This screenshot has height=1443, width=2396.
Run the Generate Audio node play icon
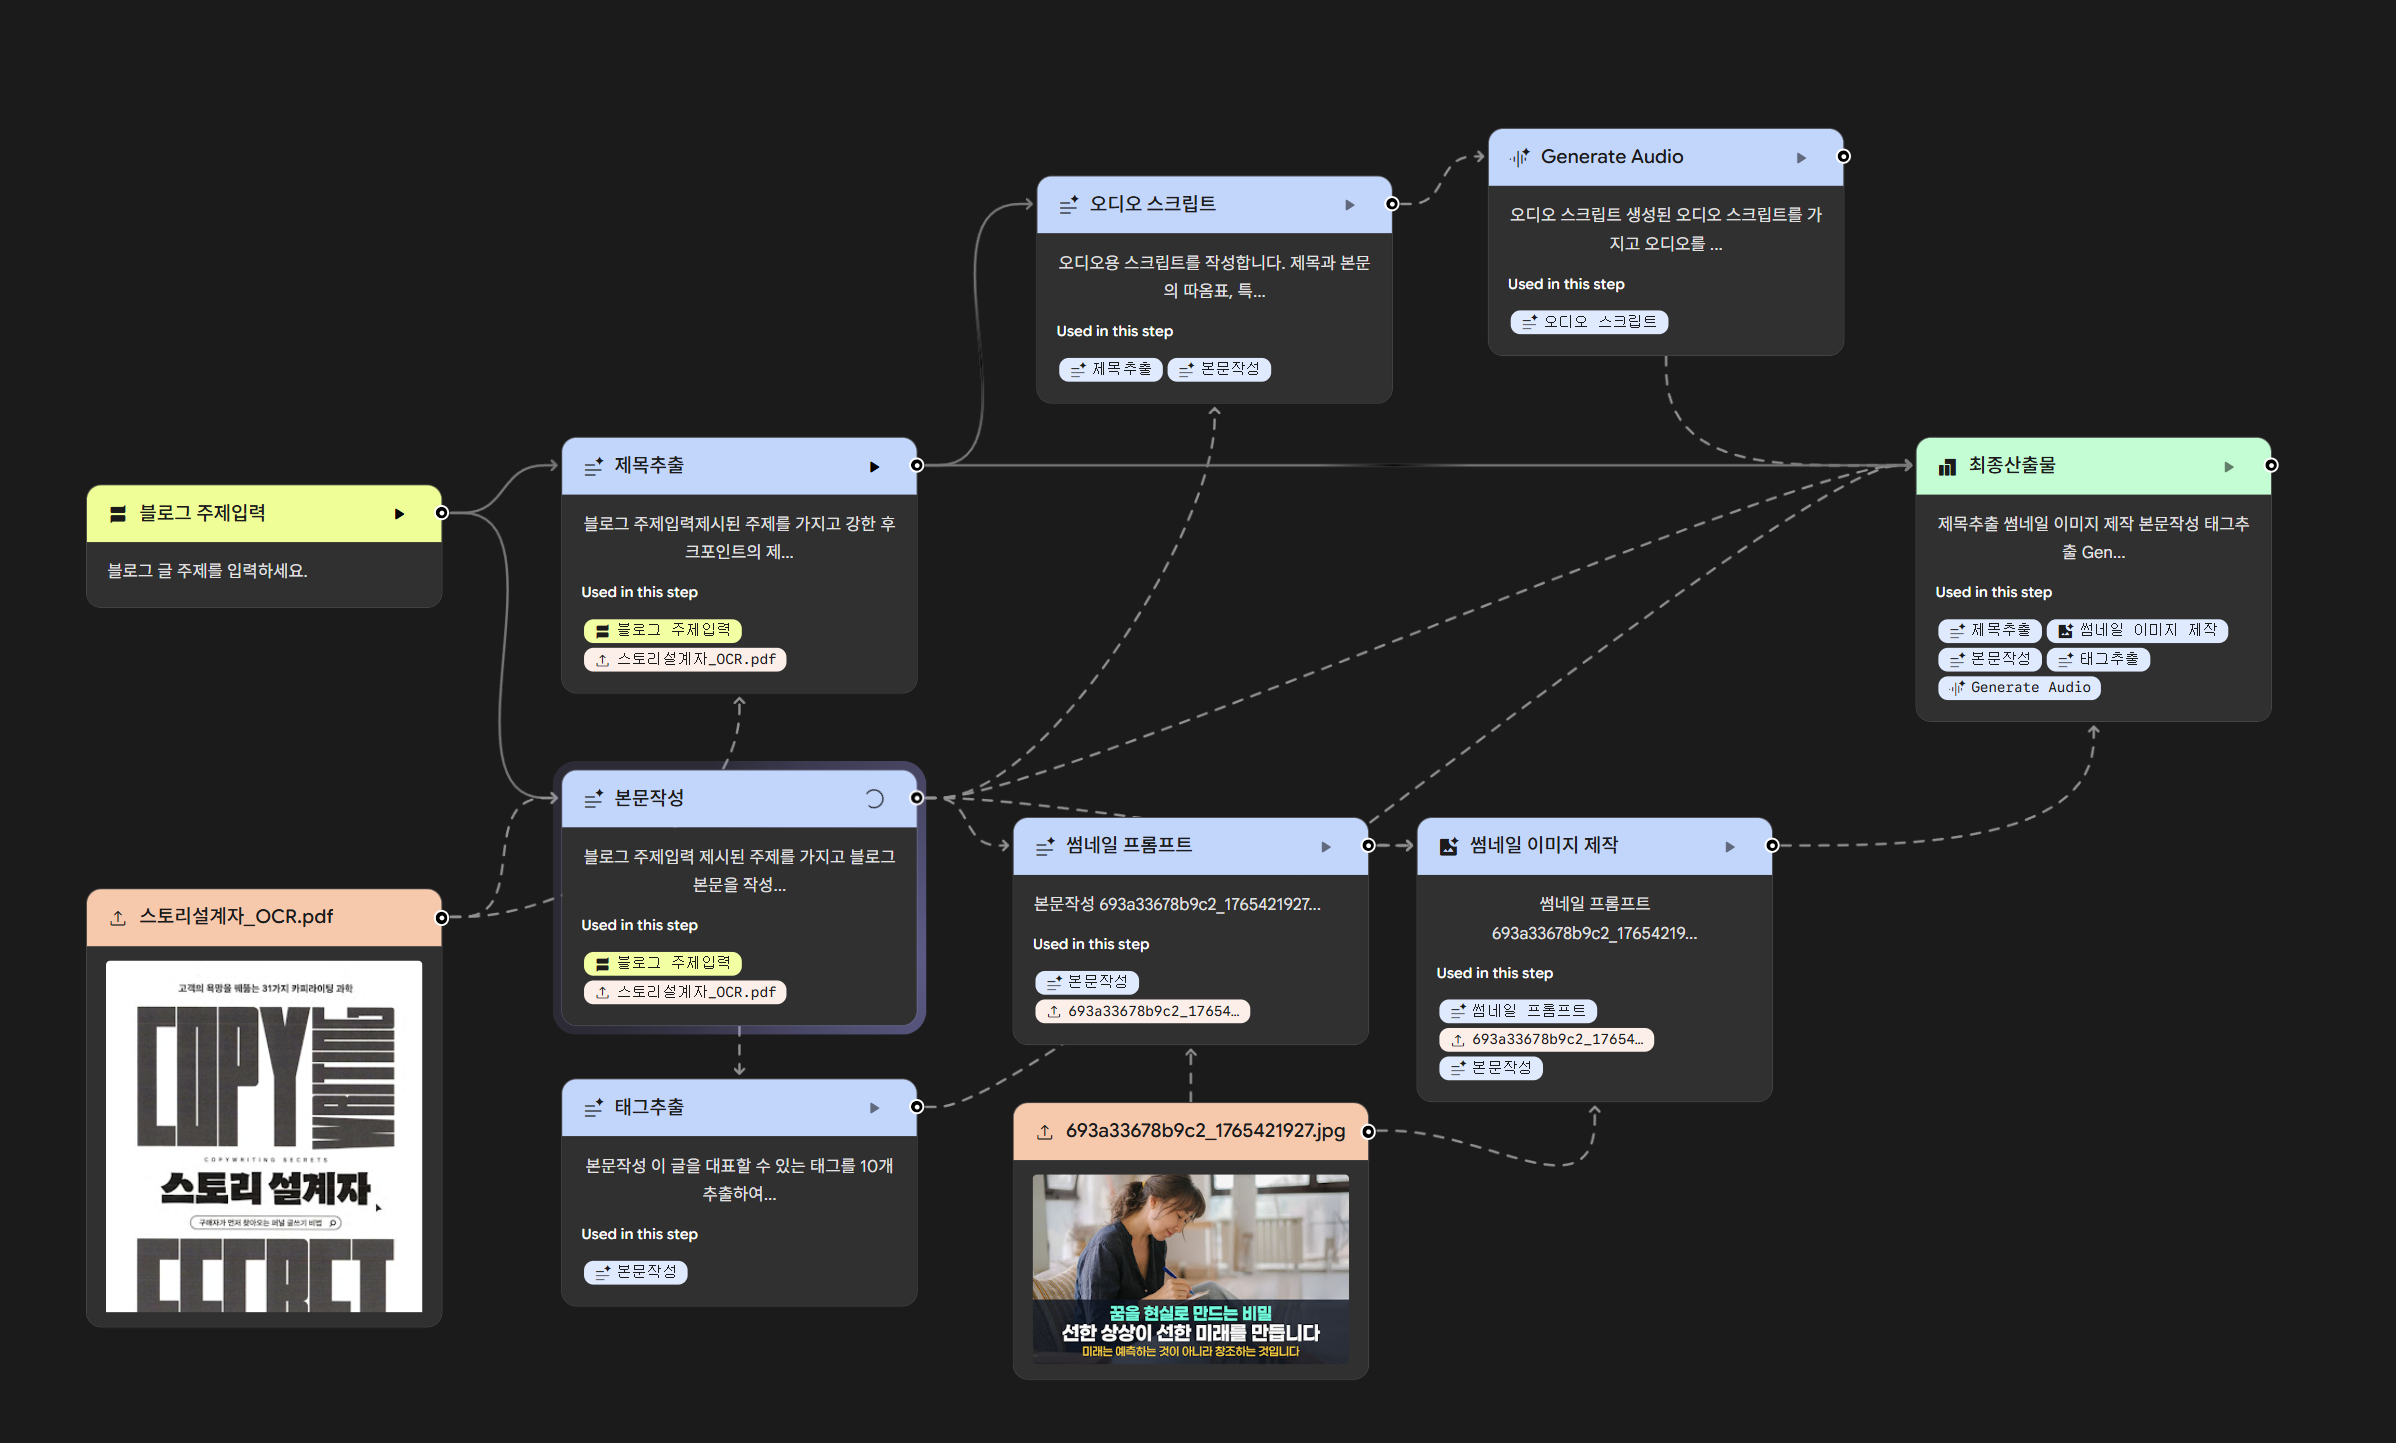click(1801, 158)
